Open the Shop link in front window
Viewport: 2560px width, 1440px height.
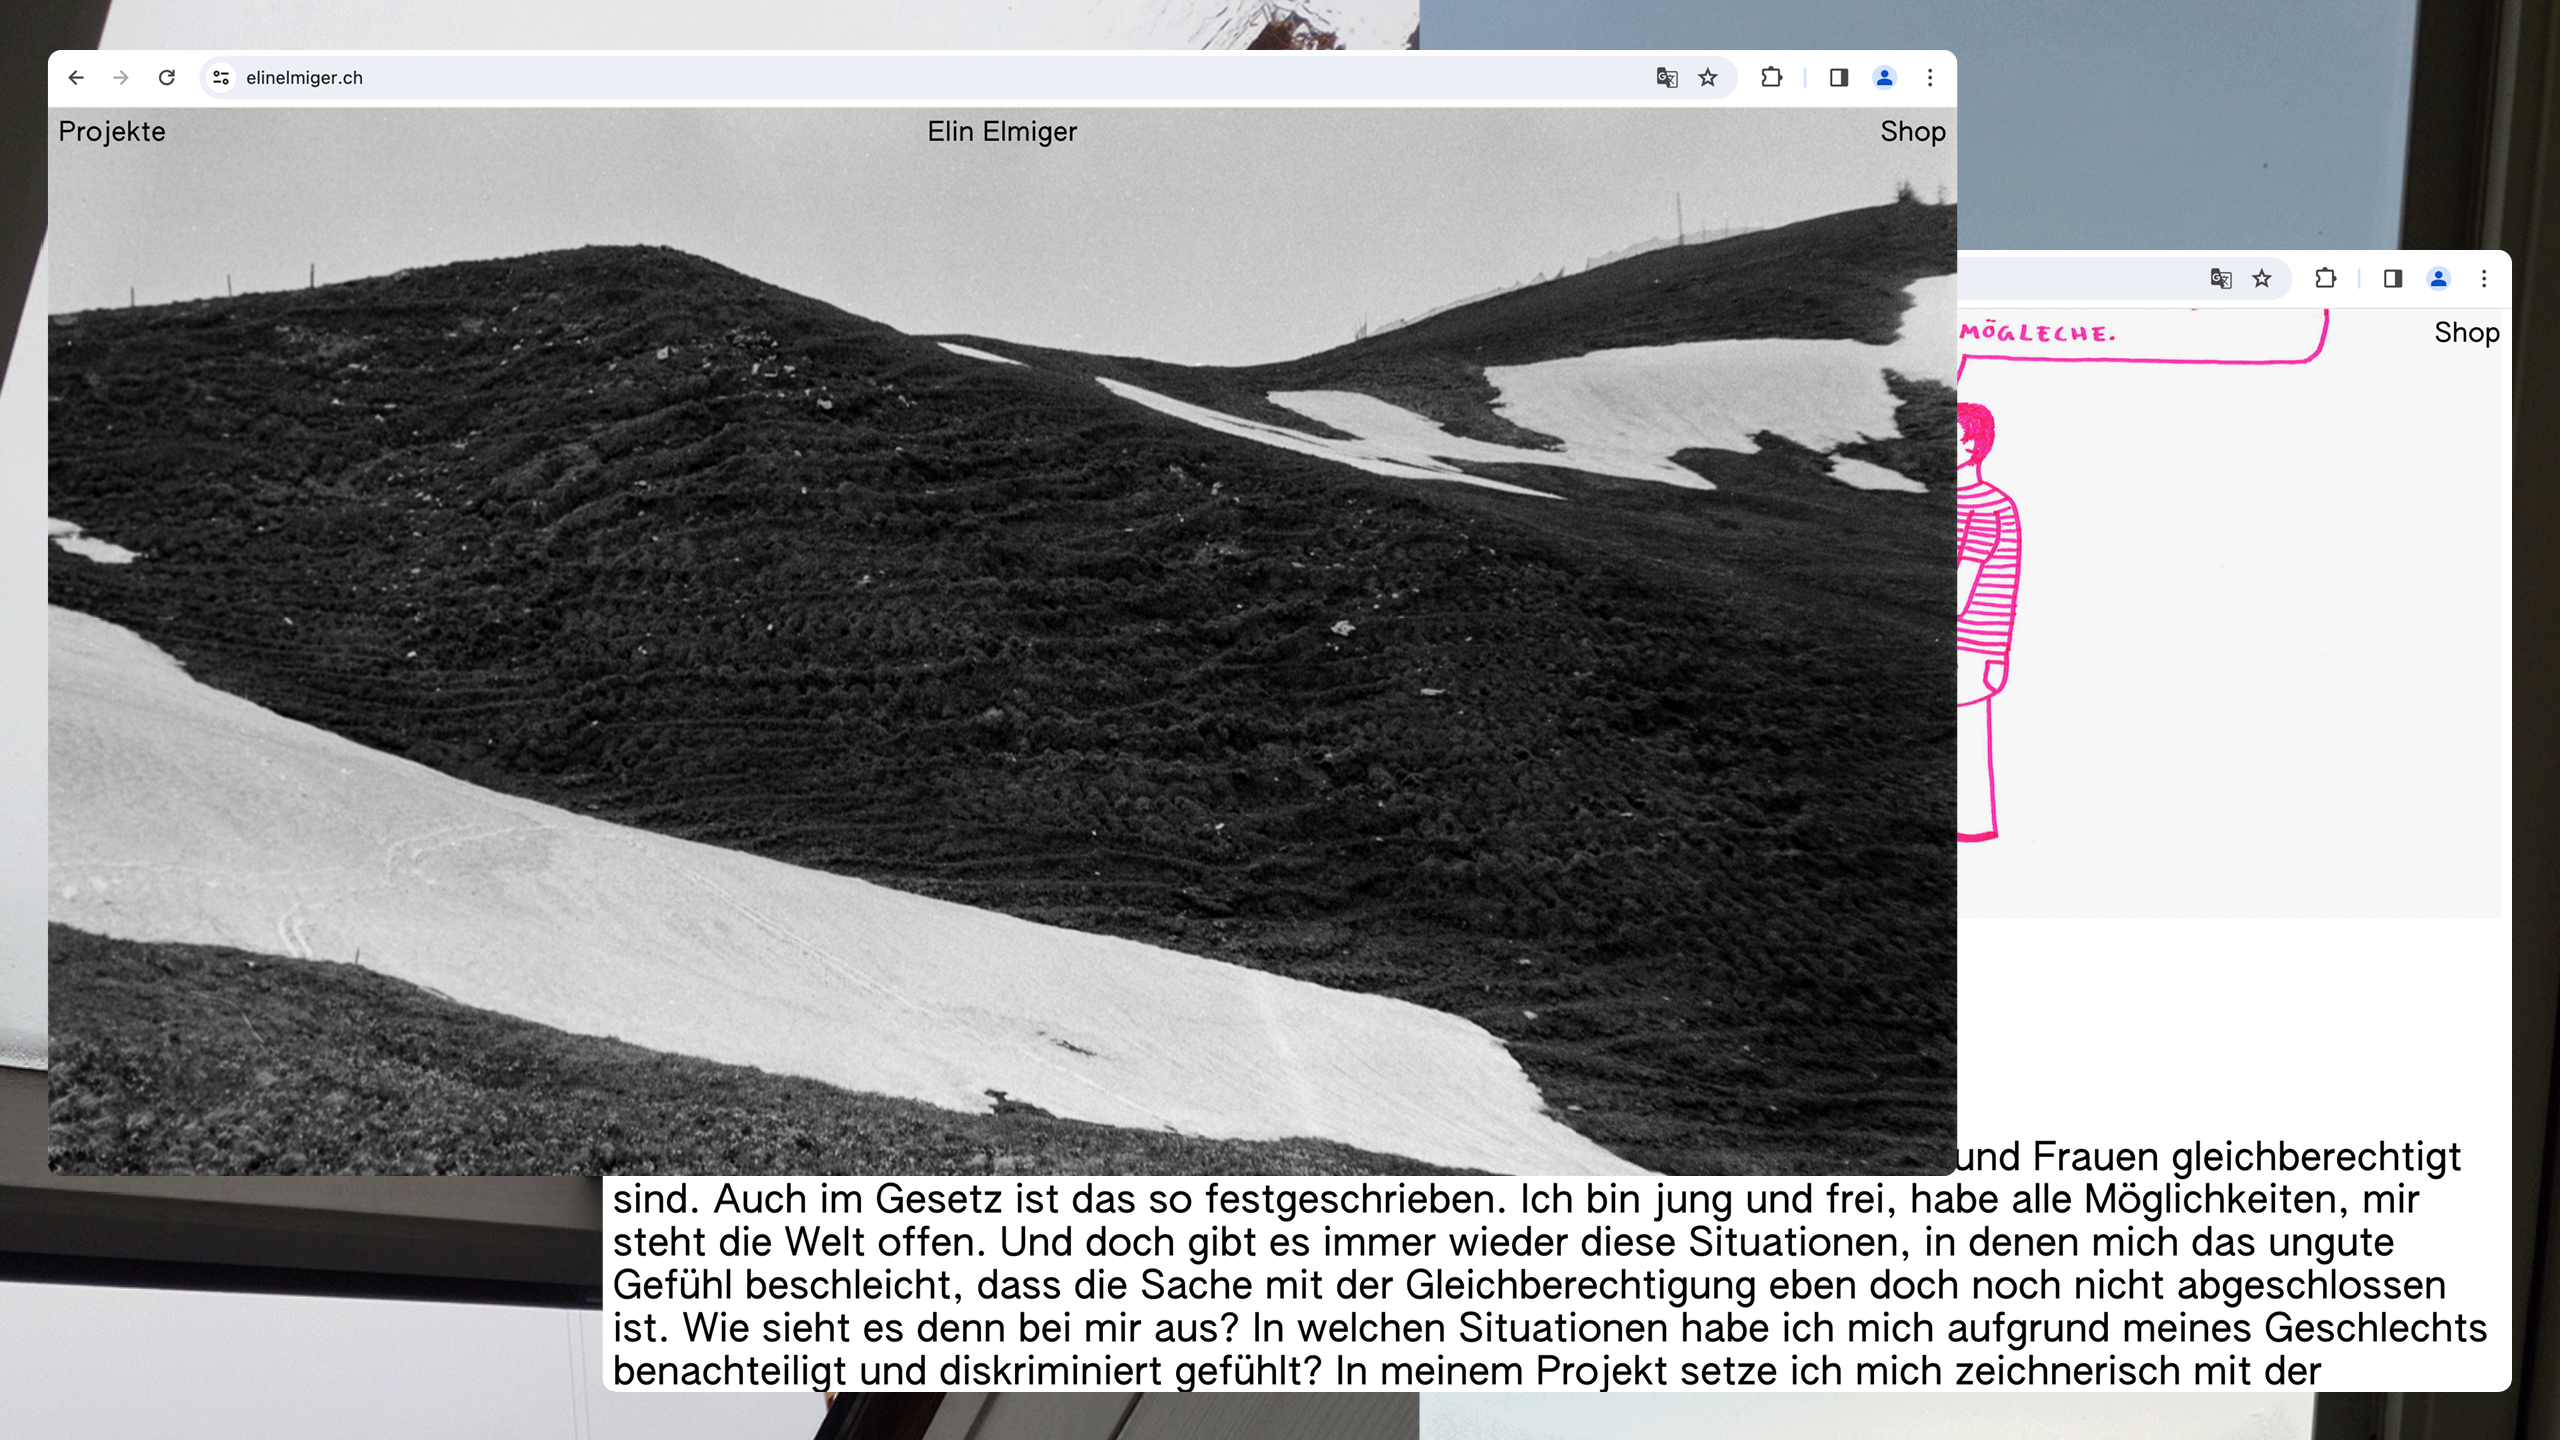(x=1912, y=131)
